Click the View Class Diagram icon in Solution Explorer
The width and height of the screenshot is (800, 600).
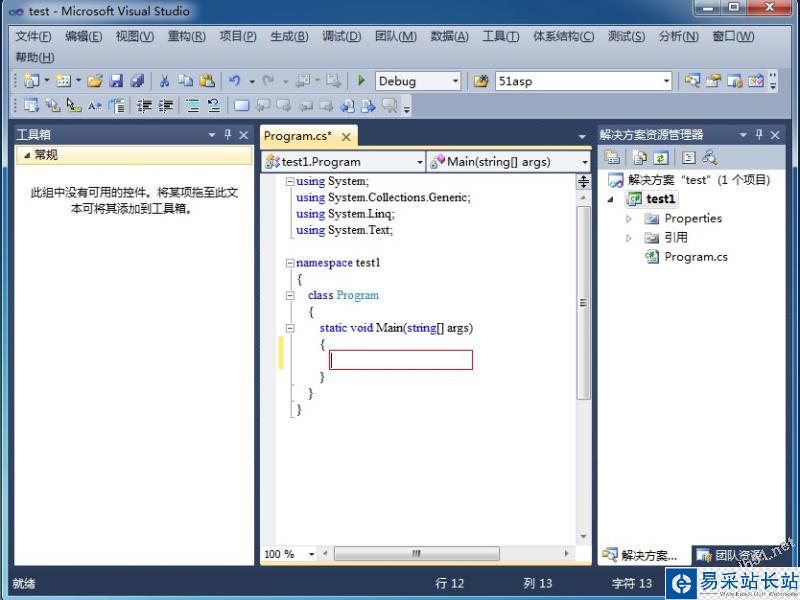[x=709, y=157]
